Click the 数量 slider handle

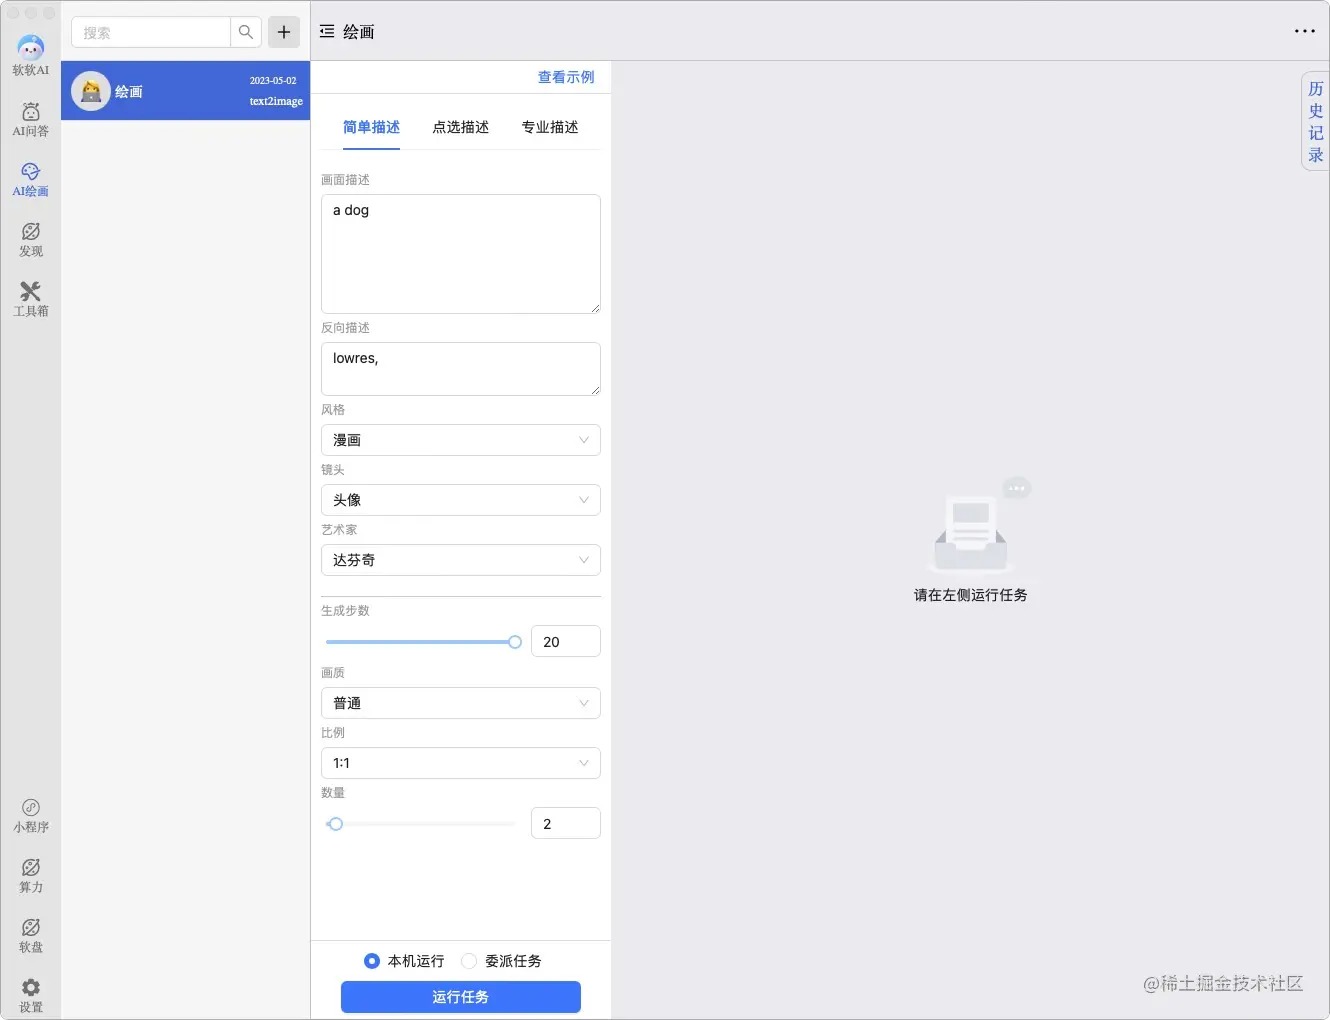tap(336, 824)
